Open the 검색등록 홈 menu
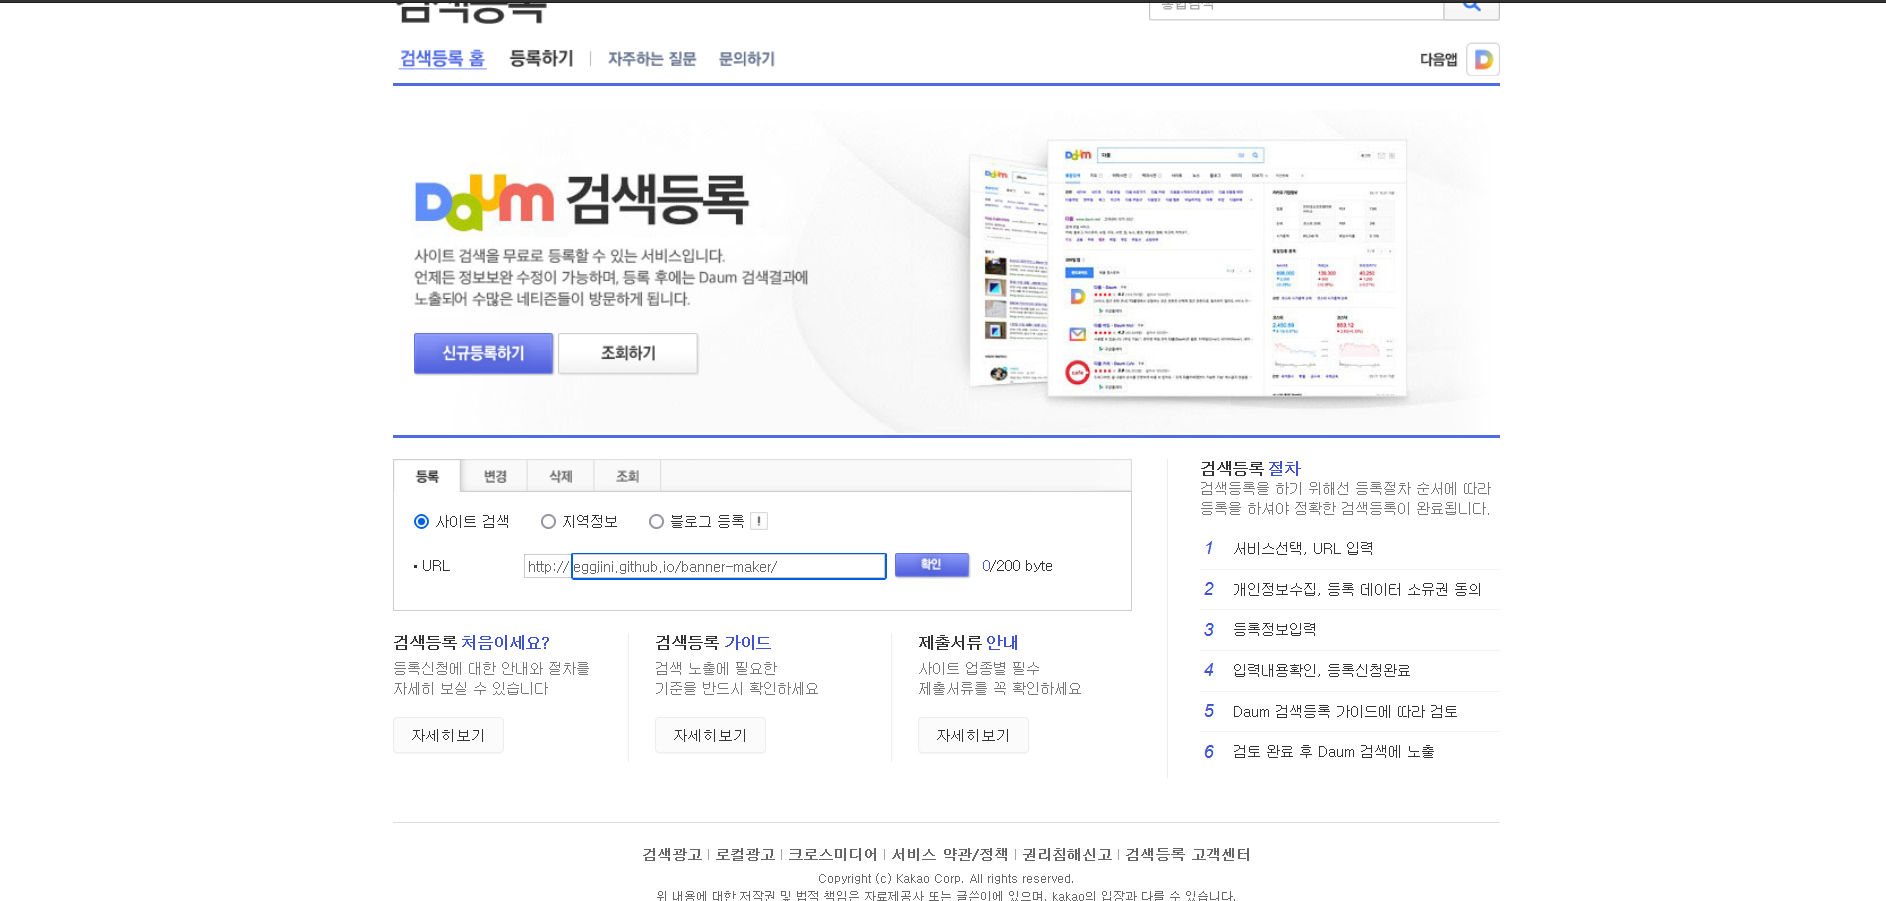Screen dimensions: 1886x901 click(x=442, y=59)
